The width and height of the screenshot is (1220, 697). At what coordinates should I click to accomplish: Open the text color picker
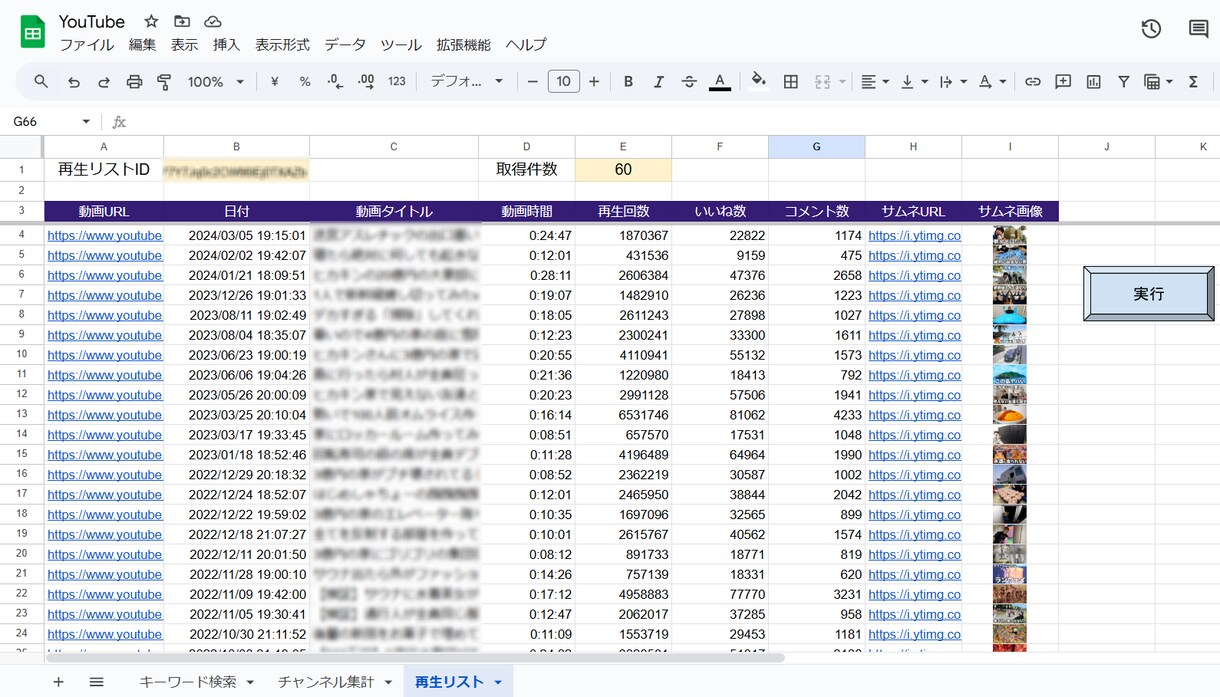[719, 82]
